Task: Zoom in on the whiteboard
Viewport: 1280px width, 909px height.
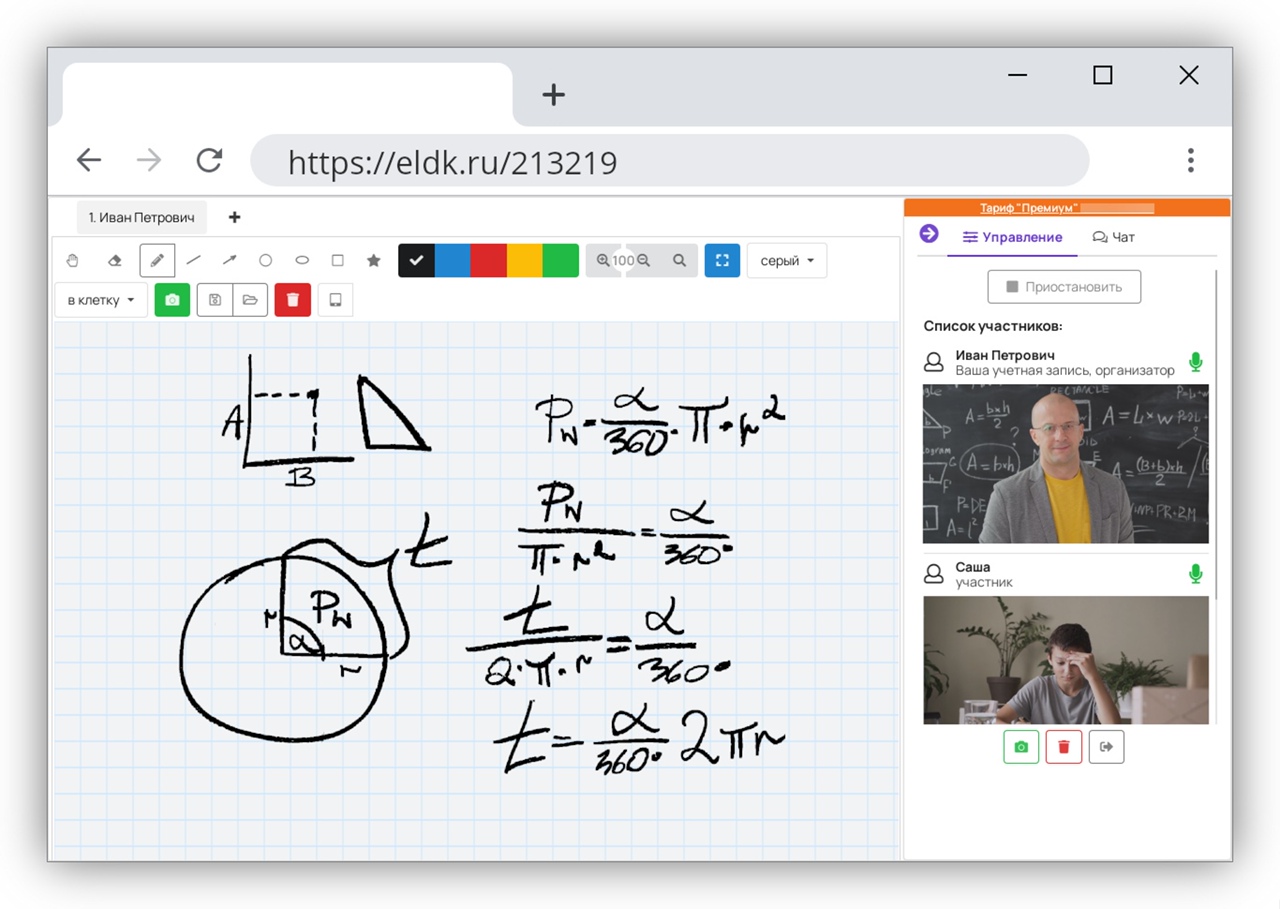Action: coord(602,260)
